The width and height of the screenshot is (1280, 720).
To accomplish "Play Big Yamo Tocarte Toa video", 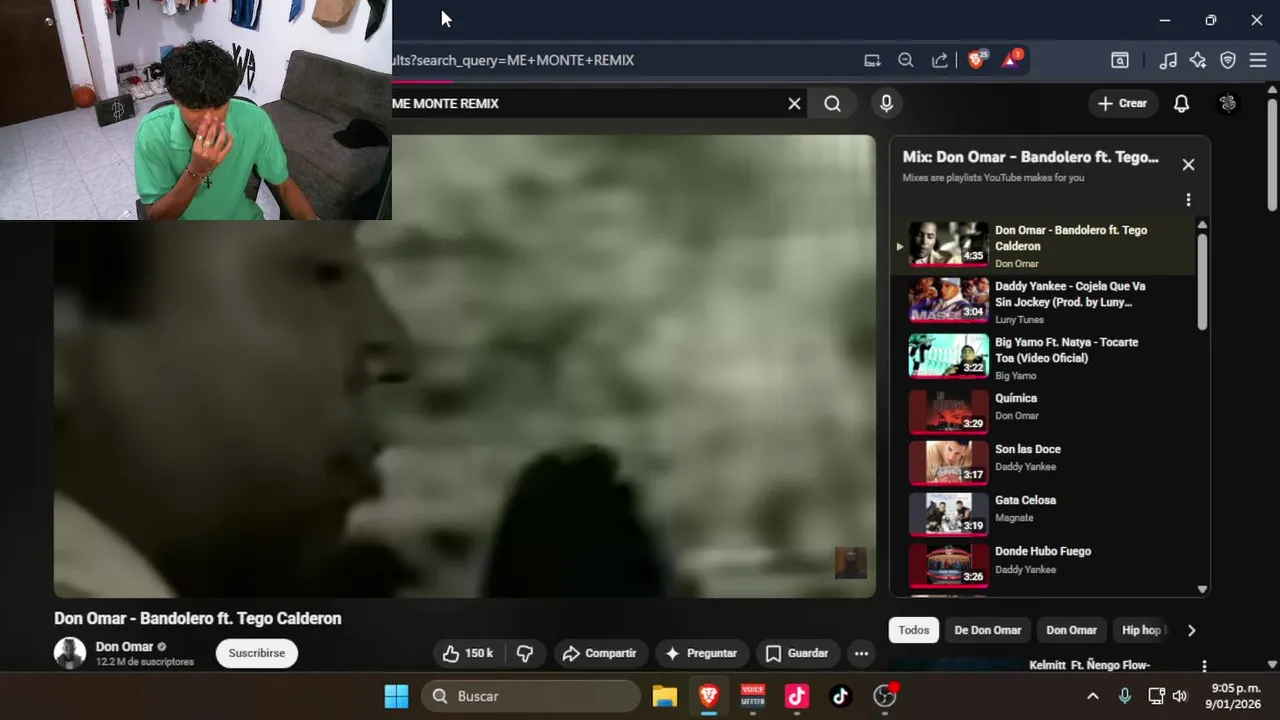I will [1043, 357].
